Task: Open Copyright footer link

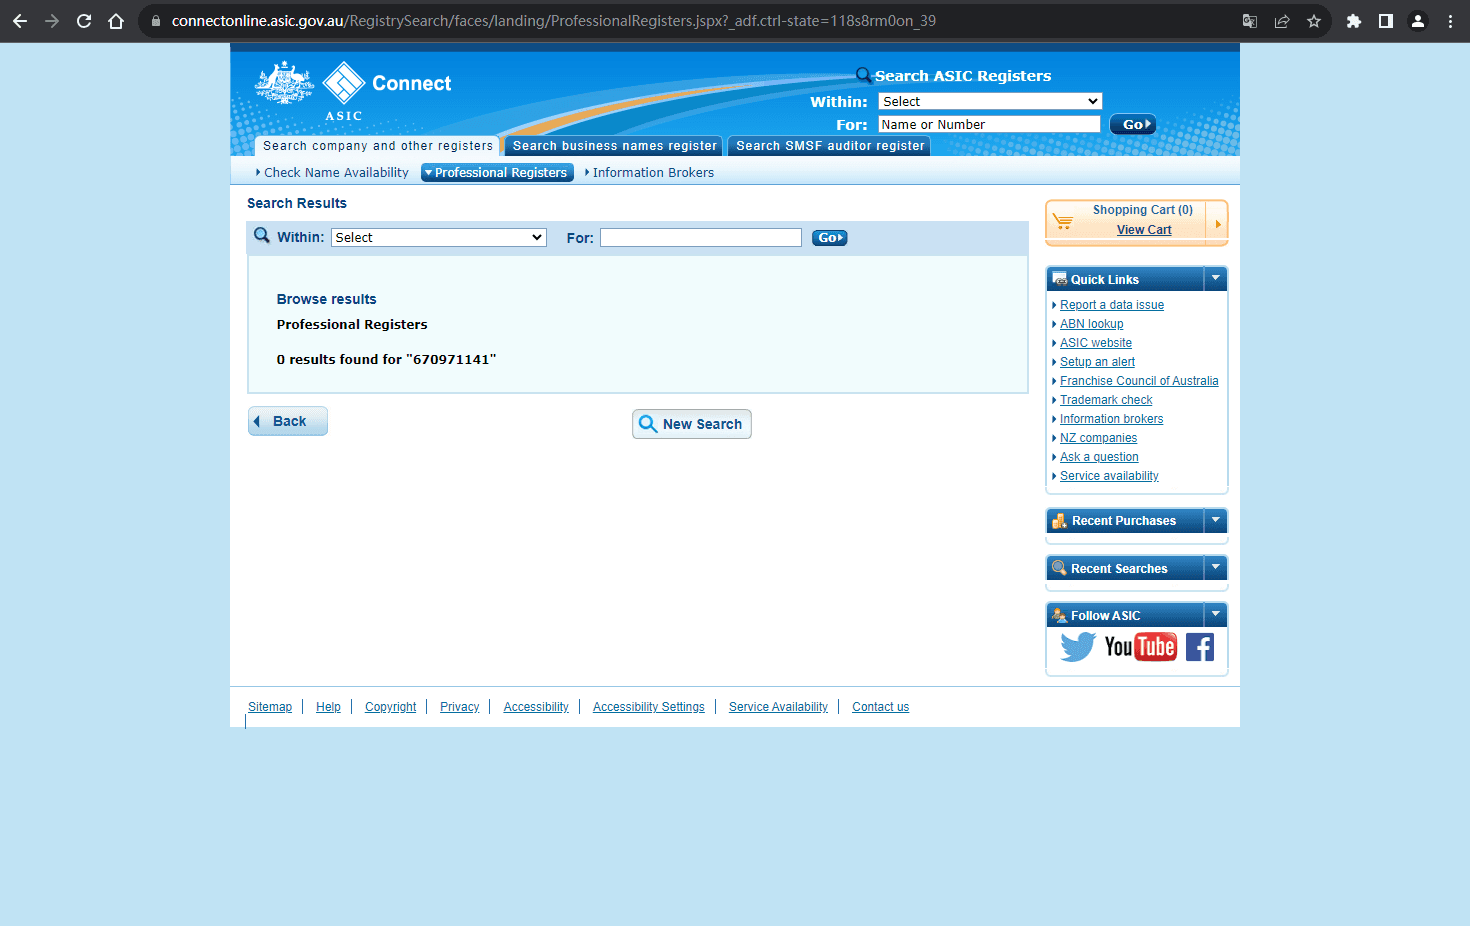Action: (x=390, y=707)
